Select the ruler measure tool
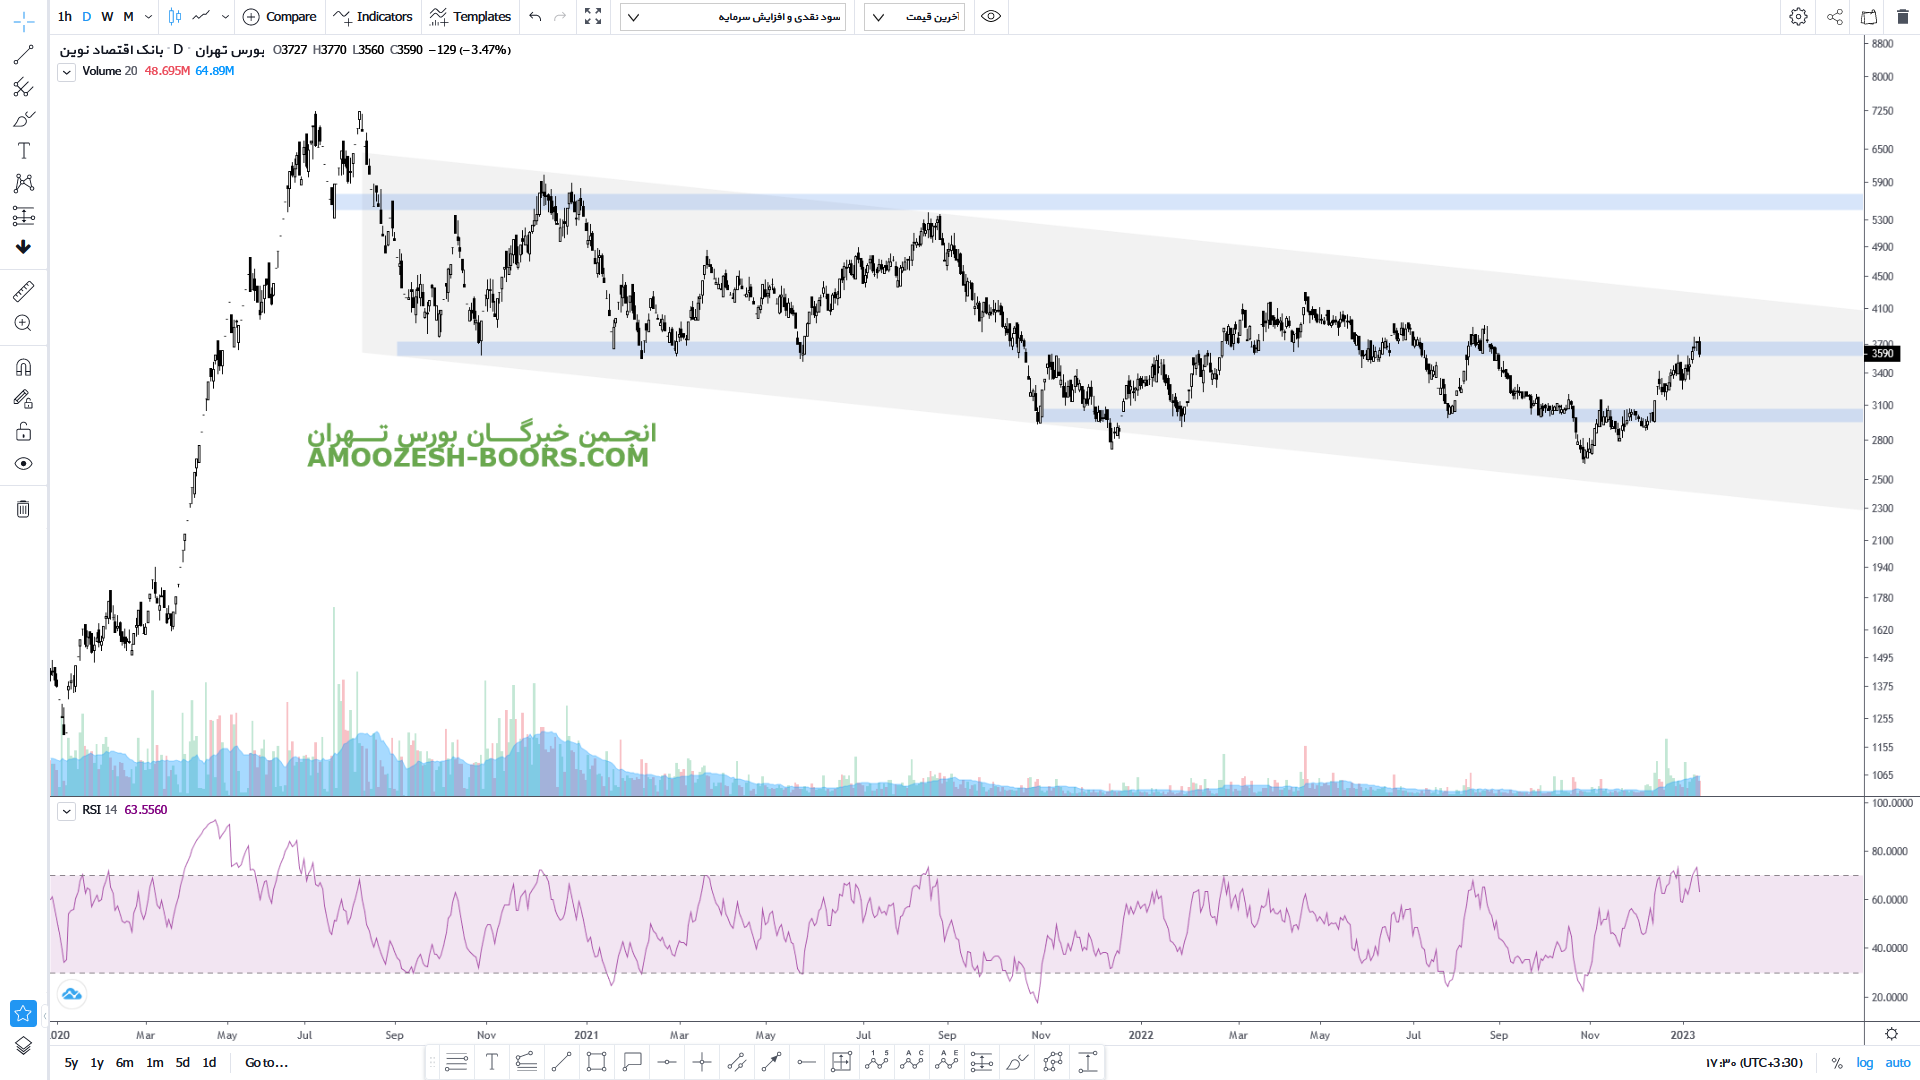The image size is (1920, 1080). (x=23, y=291)
